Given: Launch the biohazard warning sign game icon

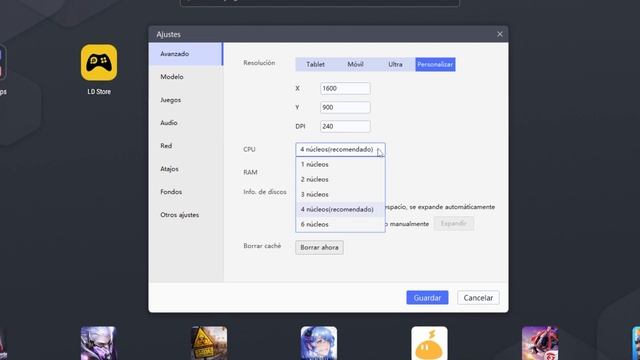Looking at the screenshot, I should (209, 343).
